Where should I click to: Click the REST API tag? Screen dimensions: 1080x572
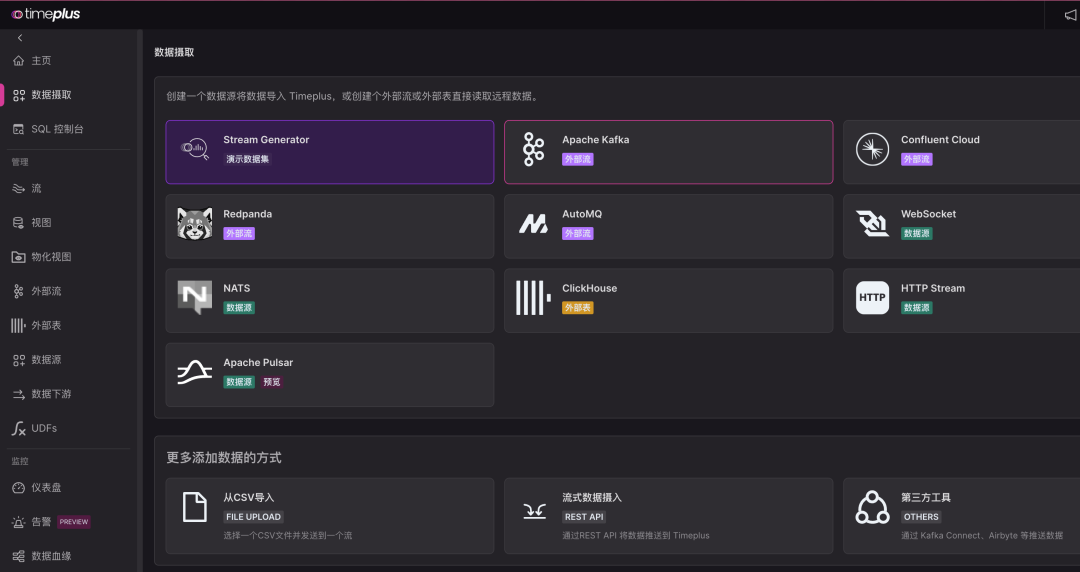(584, 517)
